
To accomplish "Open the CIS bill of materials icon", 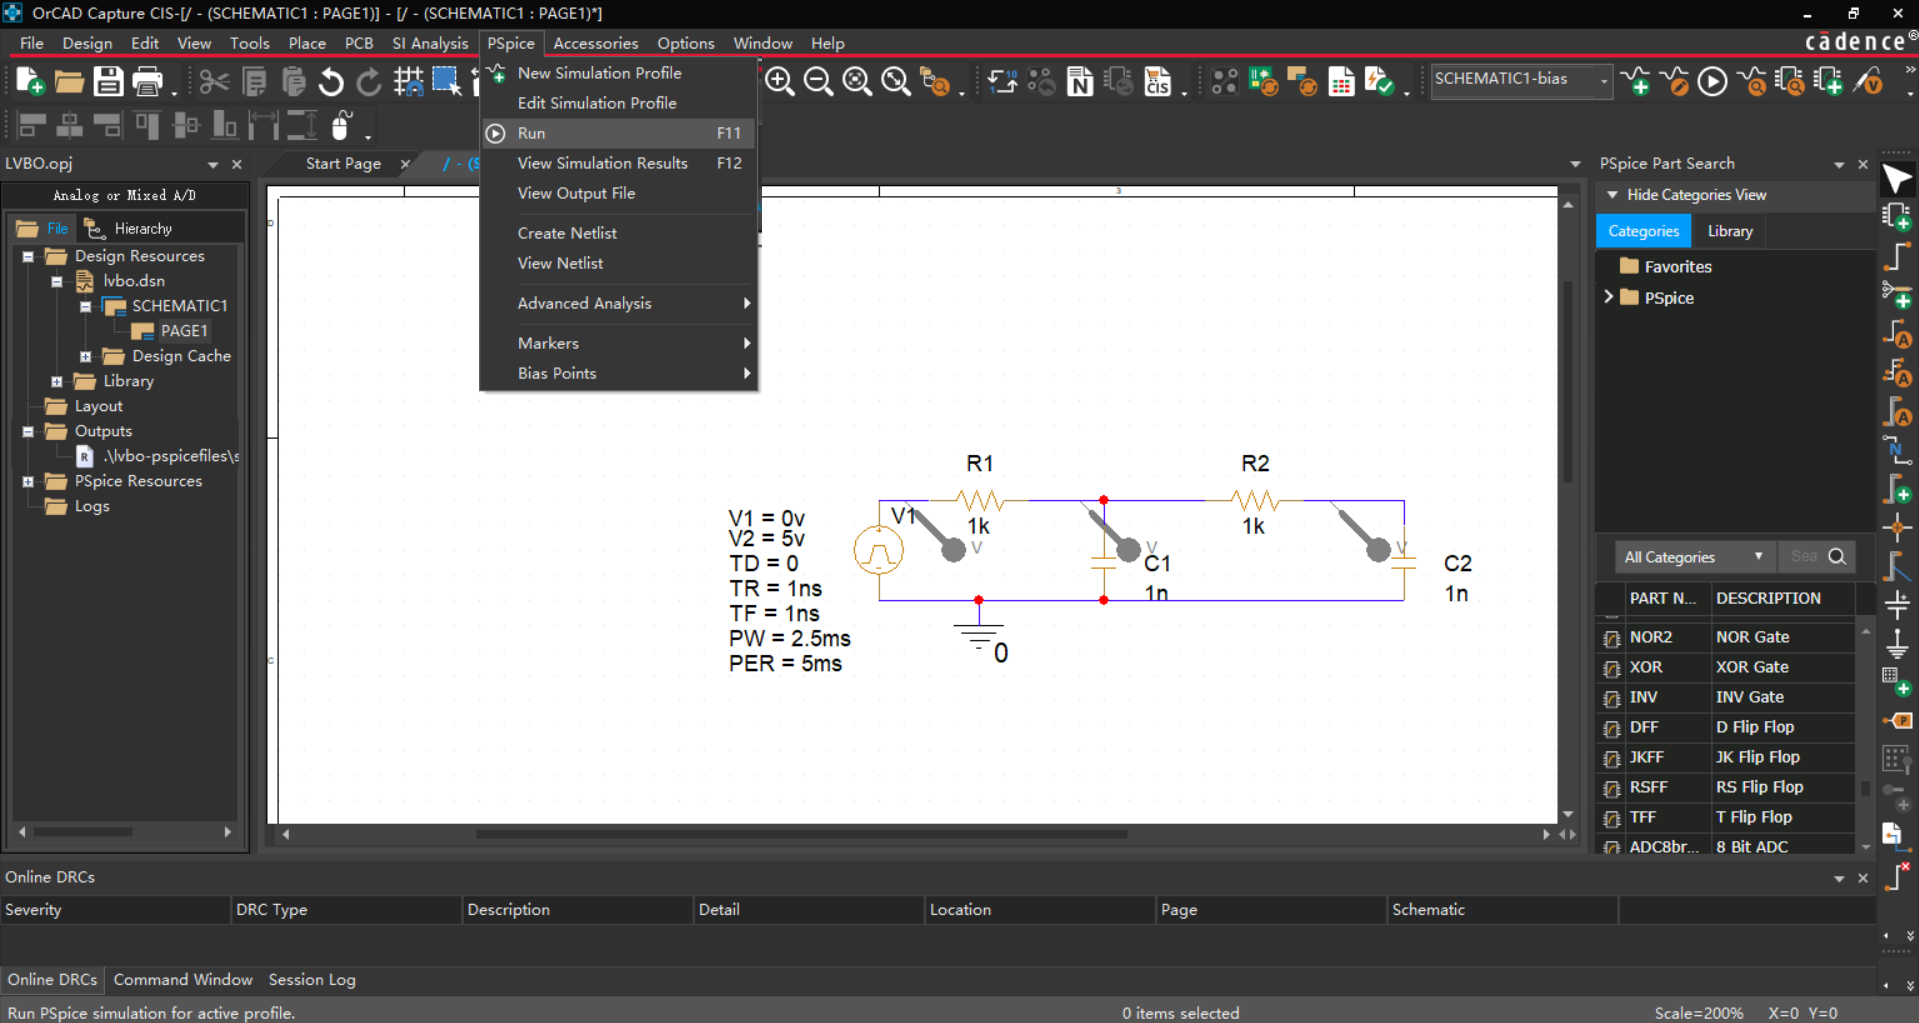I will pos(1158,81).
